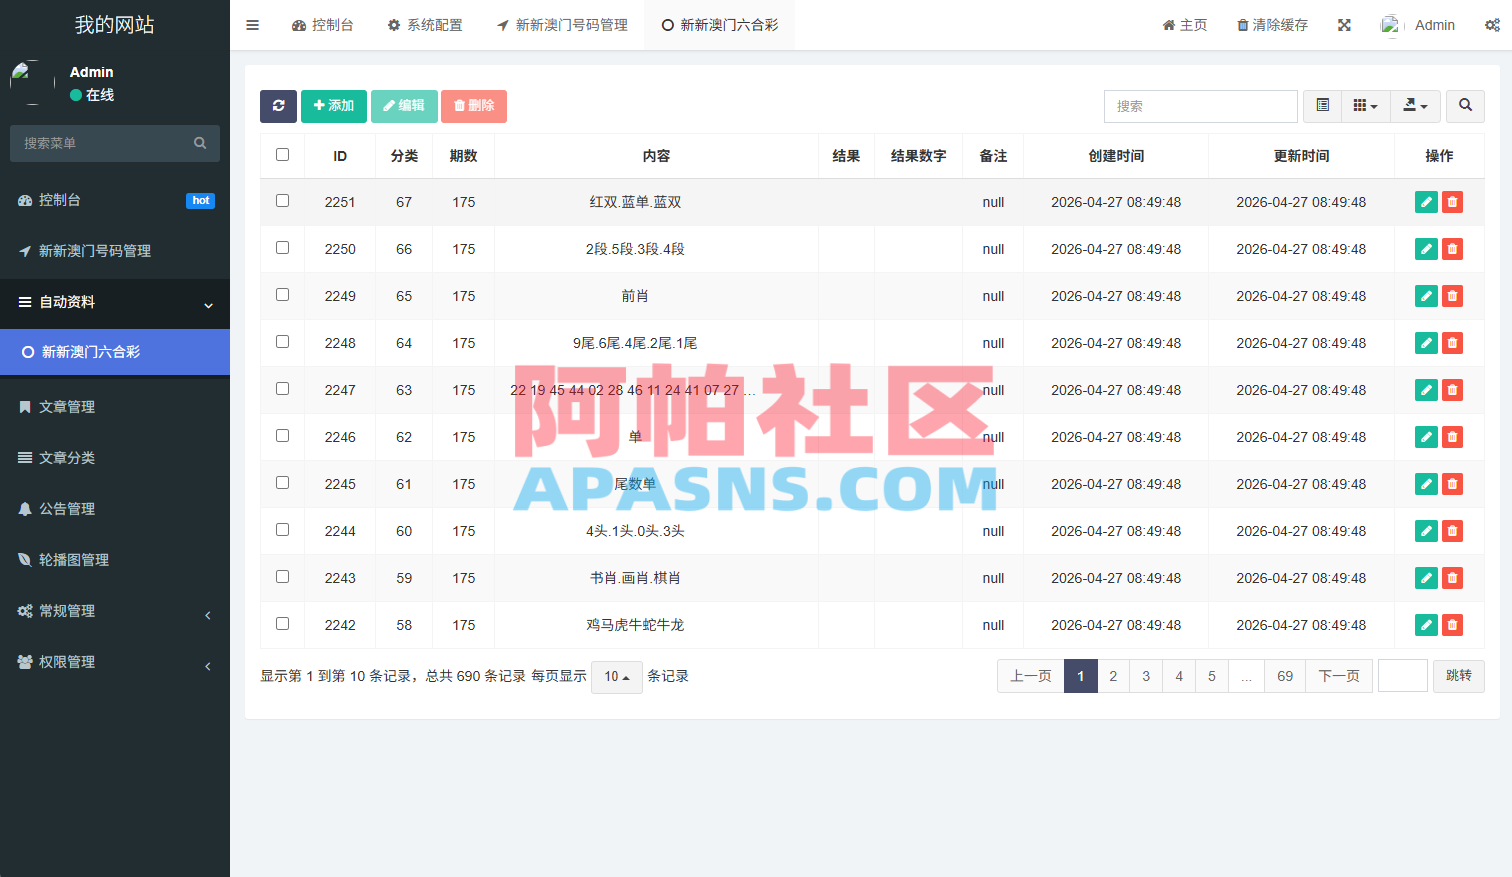1512x877 pixels.
Task: Click the refresh table button
Action: click(x=278, y=106)
